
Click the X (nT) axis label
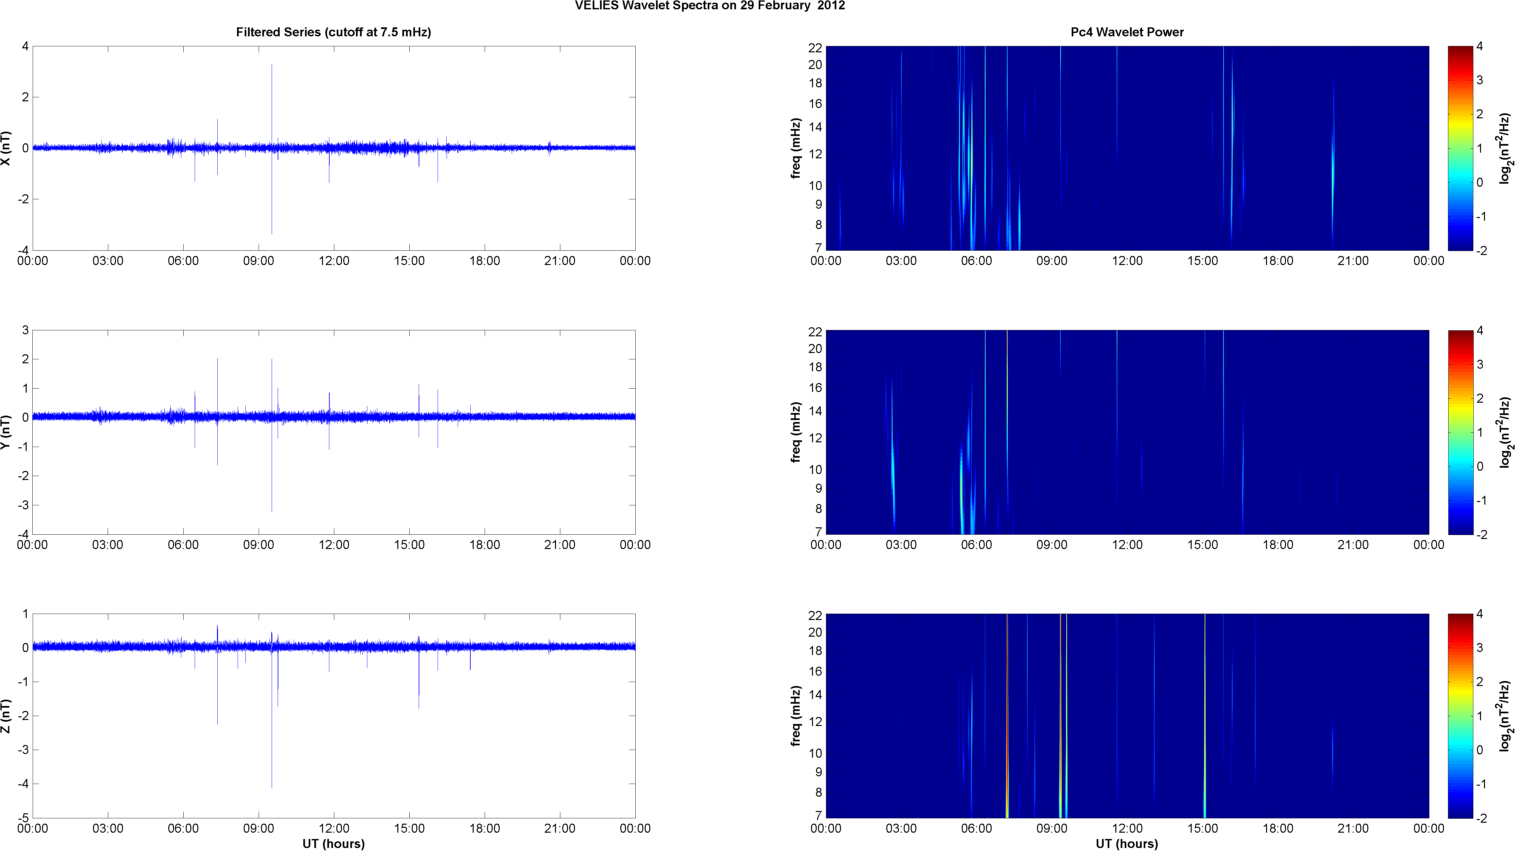point(7,148)
